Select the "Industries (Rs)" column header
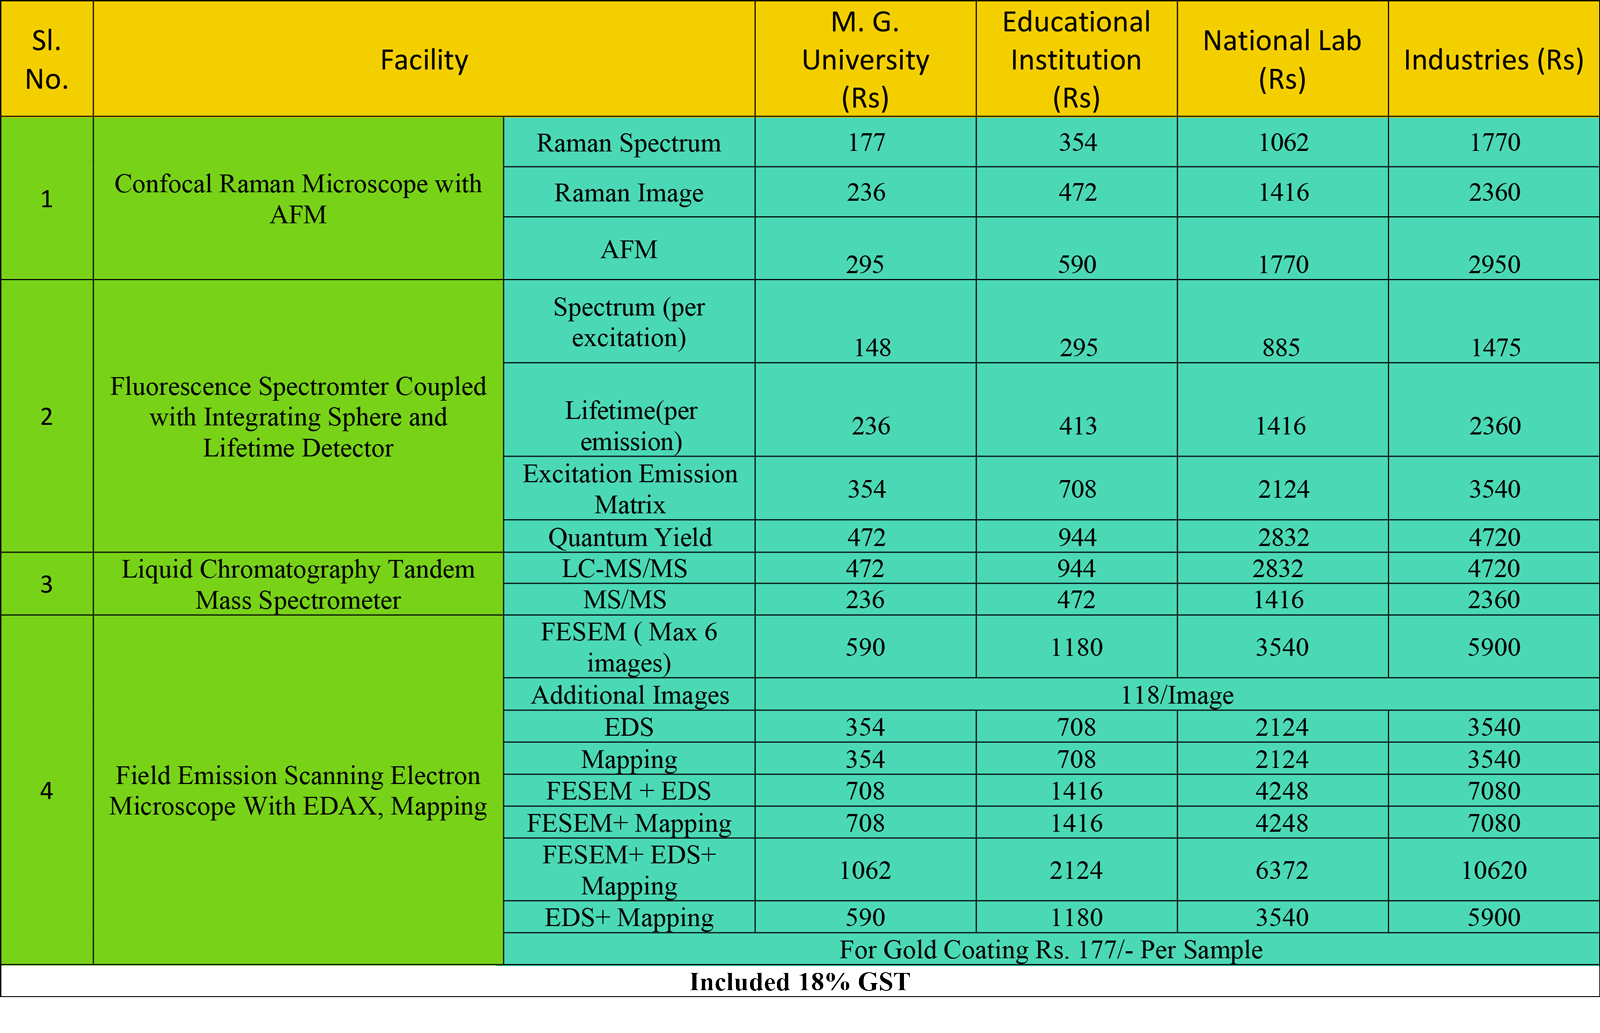Viewport: 1600px width, 1033px height. [1494, 59]
